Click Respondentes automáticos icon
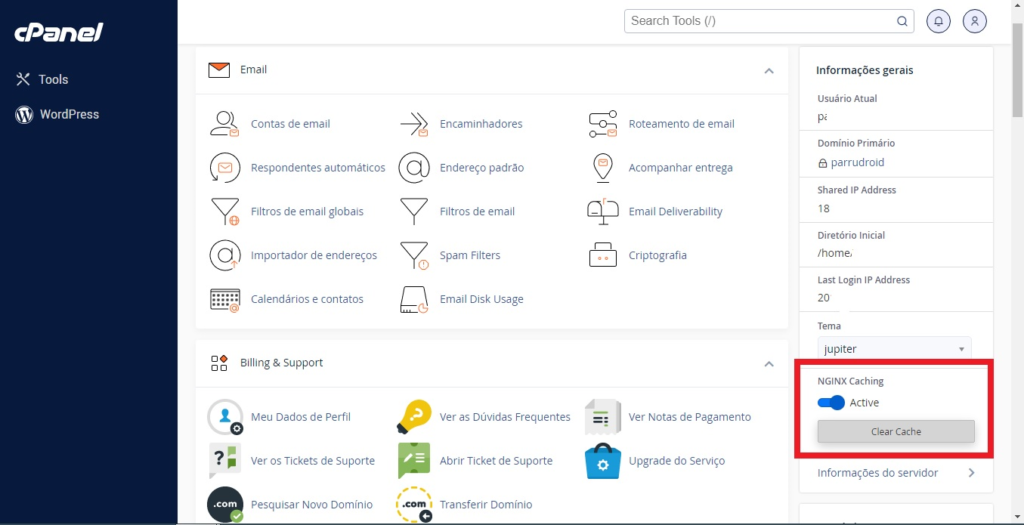The width and height of the screenshot is (1024, 525). coord(225,168)
